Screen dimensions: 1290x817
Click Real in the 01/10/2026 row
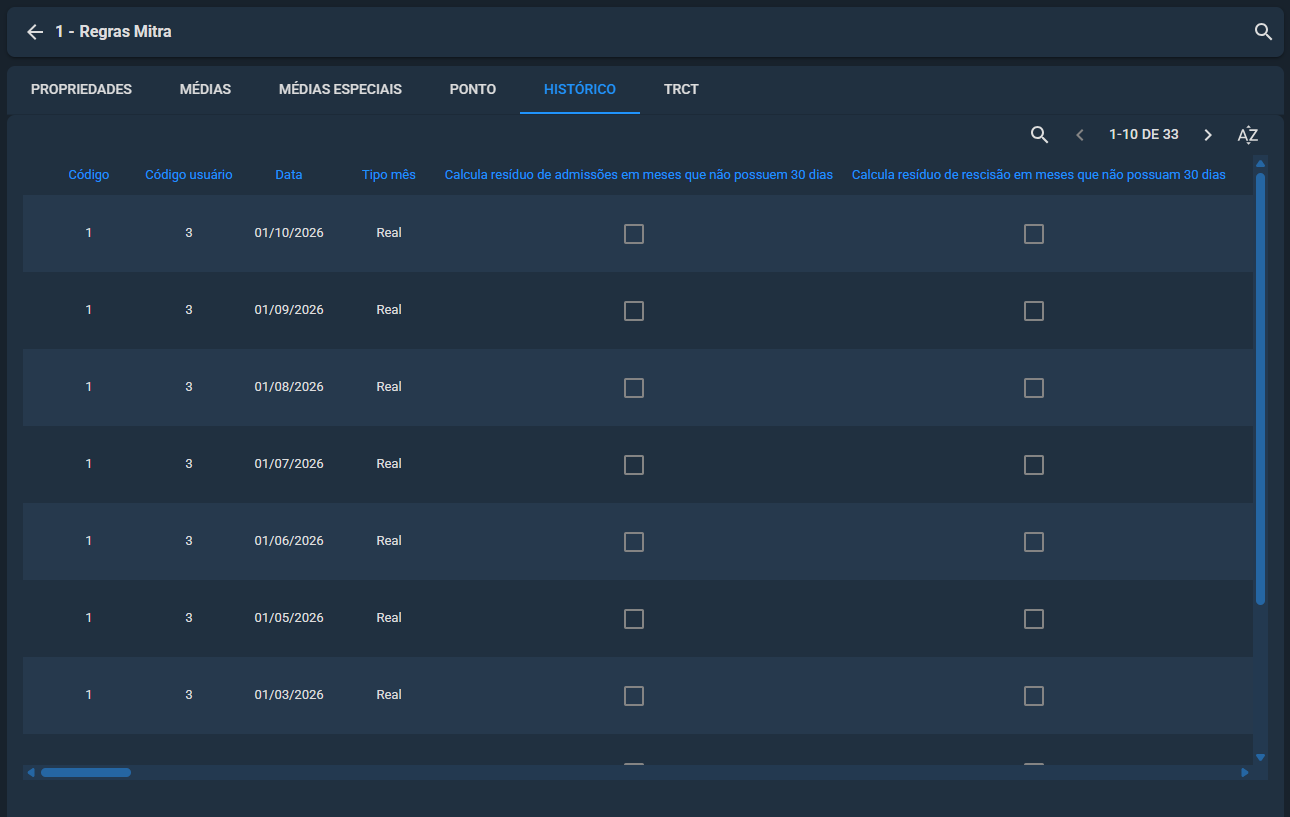tap(389, 233)
